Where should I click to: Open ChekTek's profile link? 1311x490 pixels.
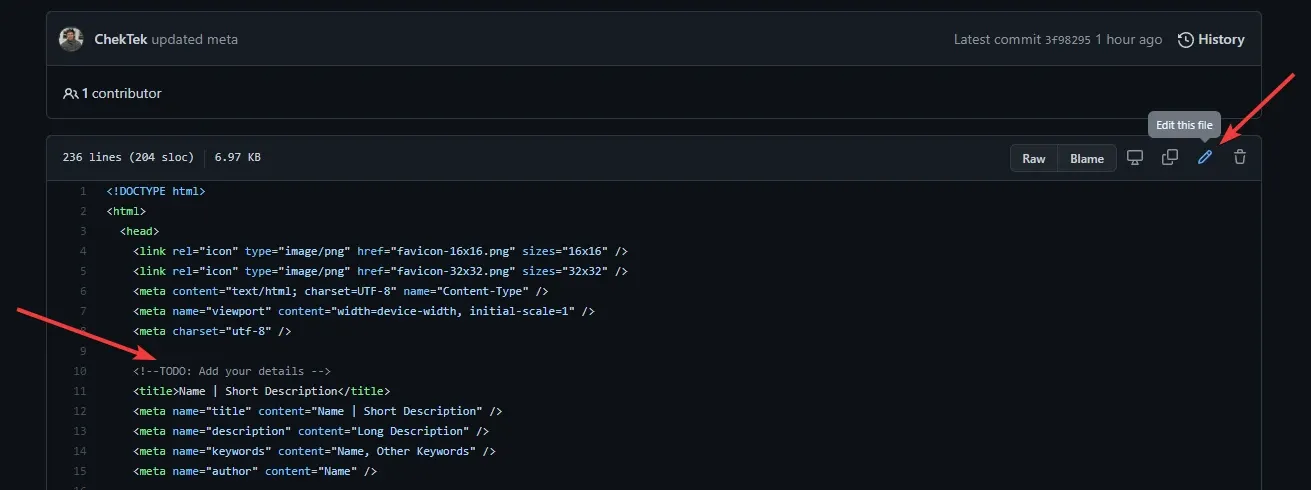pyautogui.click(x=120, y=40)
